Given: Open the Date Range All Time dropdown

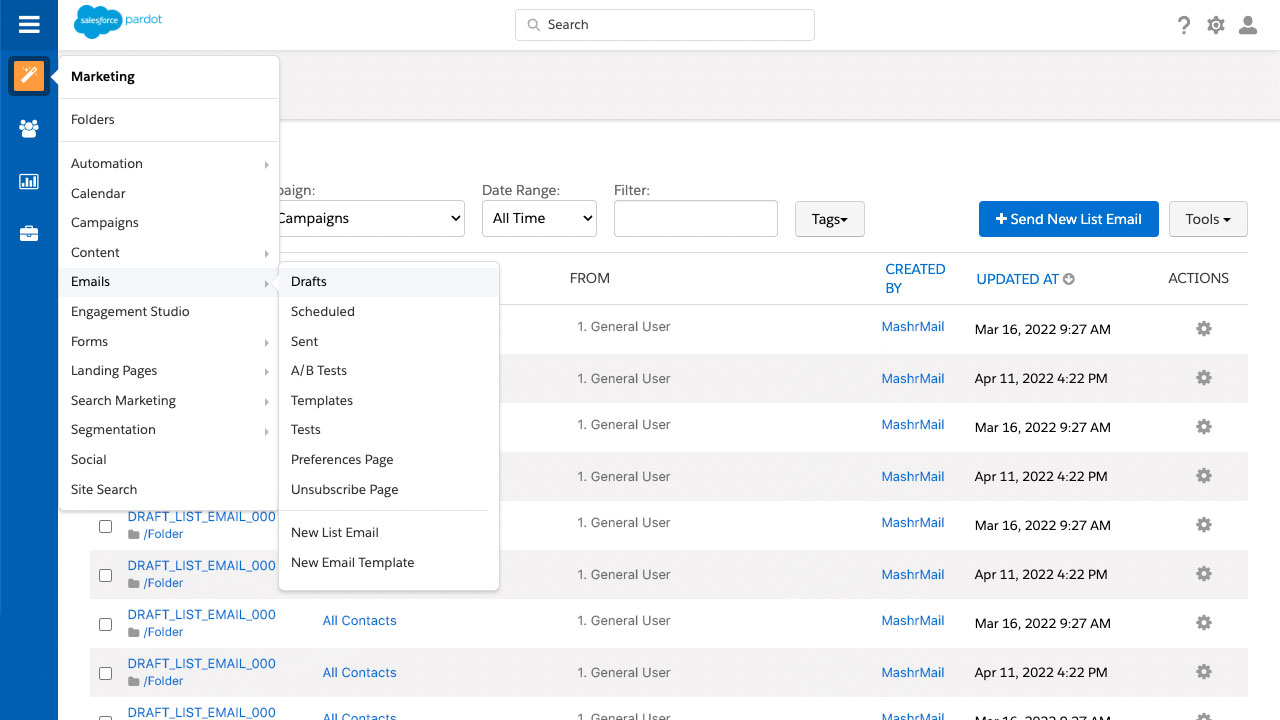Looking at the screenshot, I should (x=539, y=218).
